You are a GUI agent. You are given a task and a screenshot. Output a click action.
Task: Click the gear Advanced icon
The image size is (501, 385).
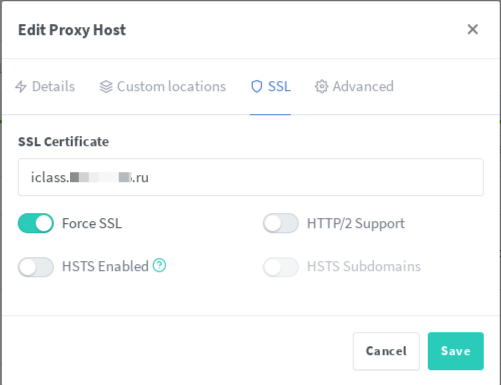(x=322, y=87)
